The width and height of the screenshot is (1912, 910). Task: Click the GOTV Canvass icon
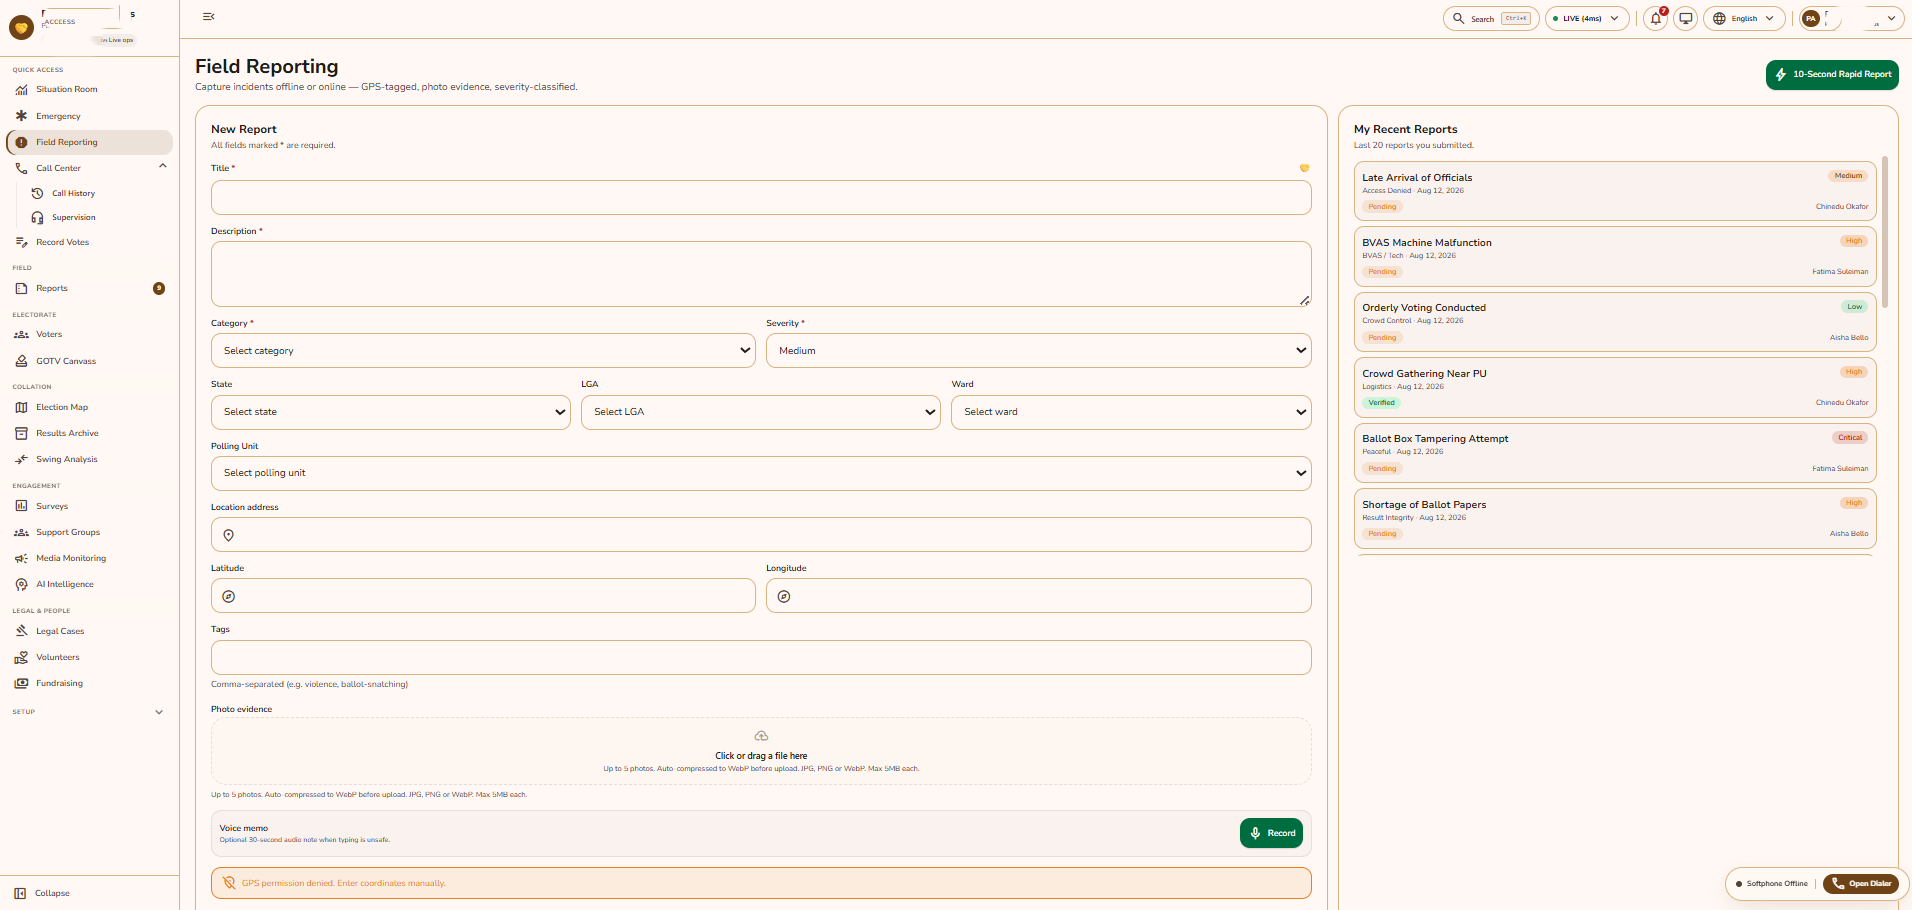coord(21,361)
